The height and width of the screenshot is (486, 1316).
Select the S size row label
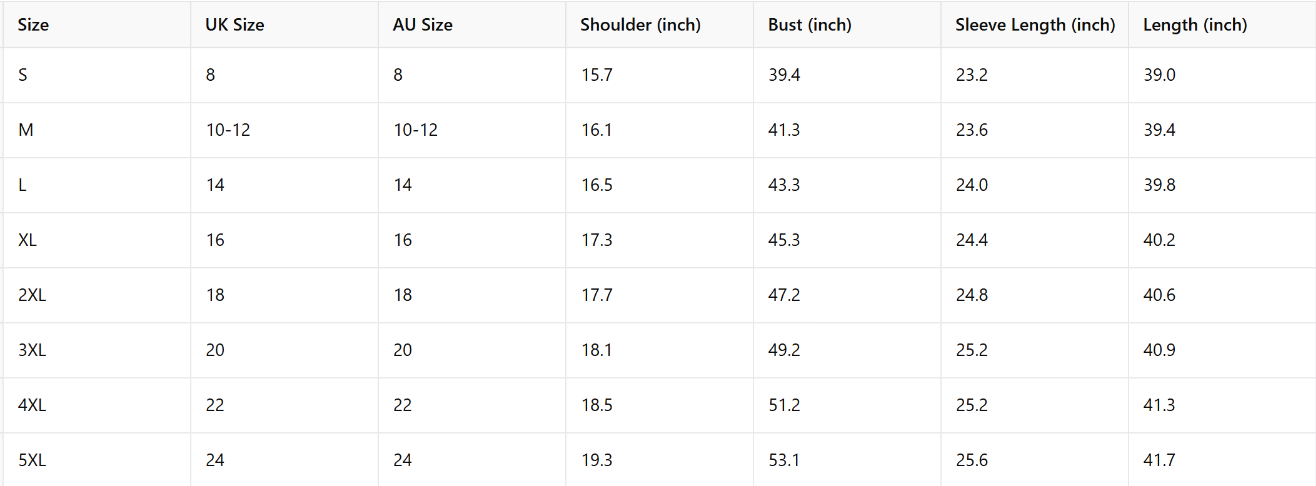point(23,75)
